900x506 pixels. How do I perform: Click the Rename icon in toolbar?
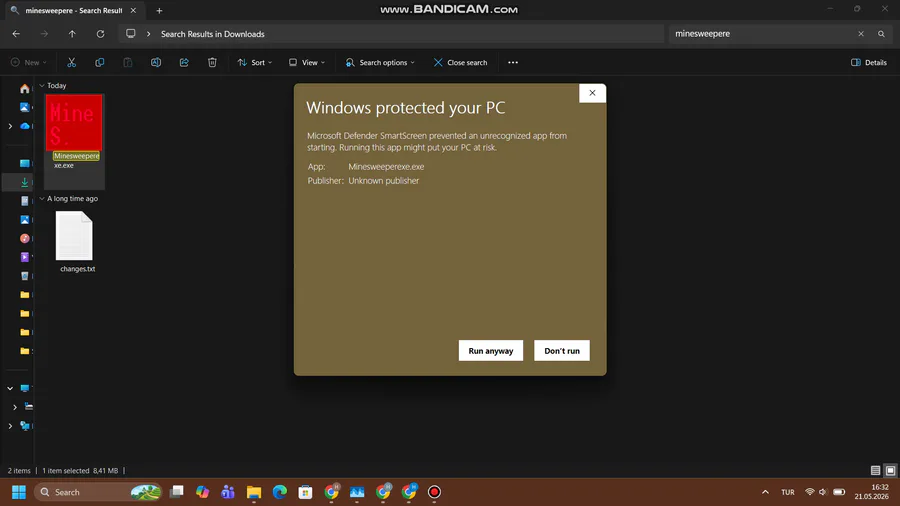pyautogui.click(x=156, y=63)
